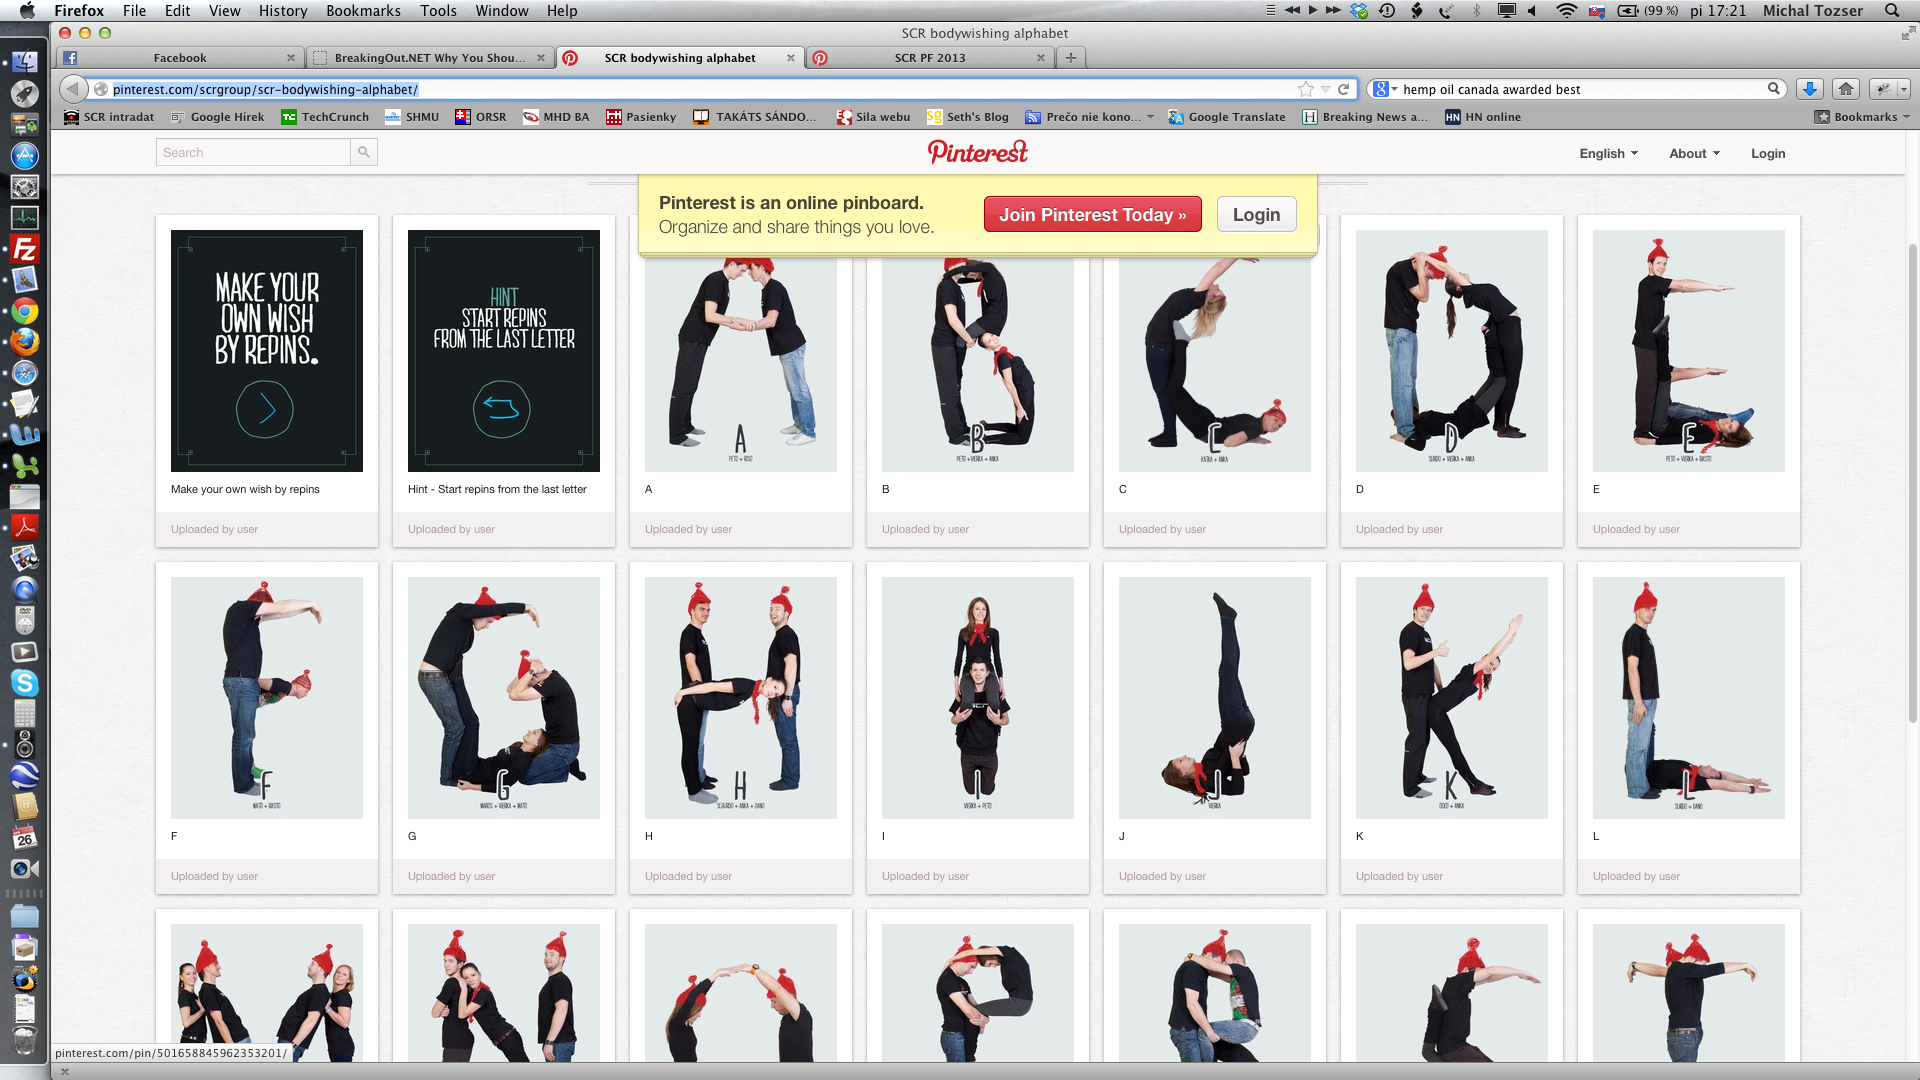Screen dimensions: 1920x1080
Task: Go back with the browser back arrow
Action: 73,89
